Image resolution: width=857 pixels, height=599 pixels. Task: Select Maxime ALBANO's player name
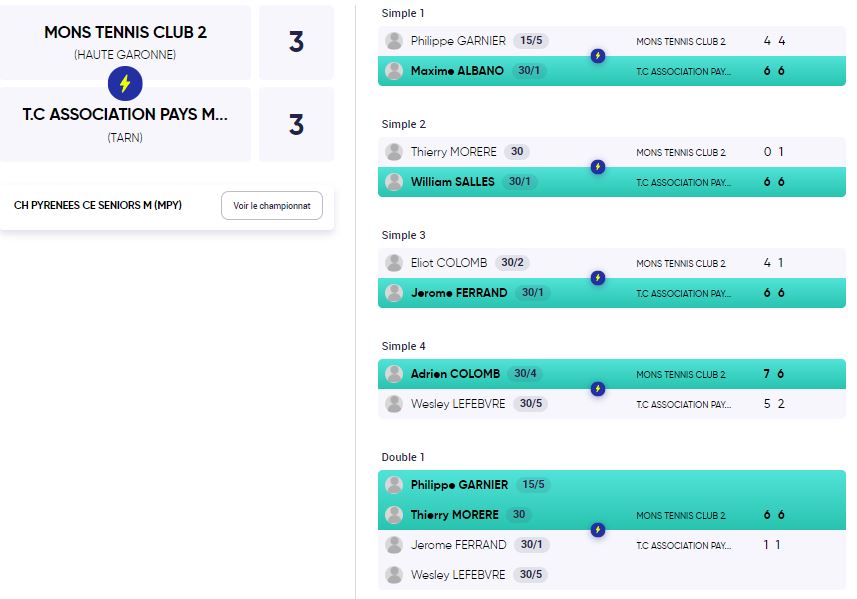click(x=457, y=71)
